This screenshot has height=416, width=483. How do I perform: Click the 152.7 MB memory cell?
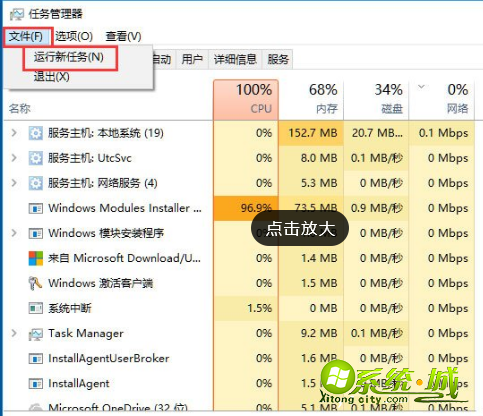point(311,133)
